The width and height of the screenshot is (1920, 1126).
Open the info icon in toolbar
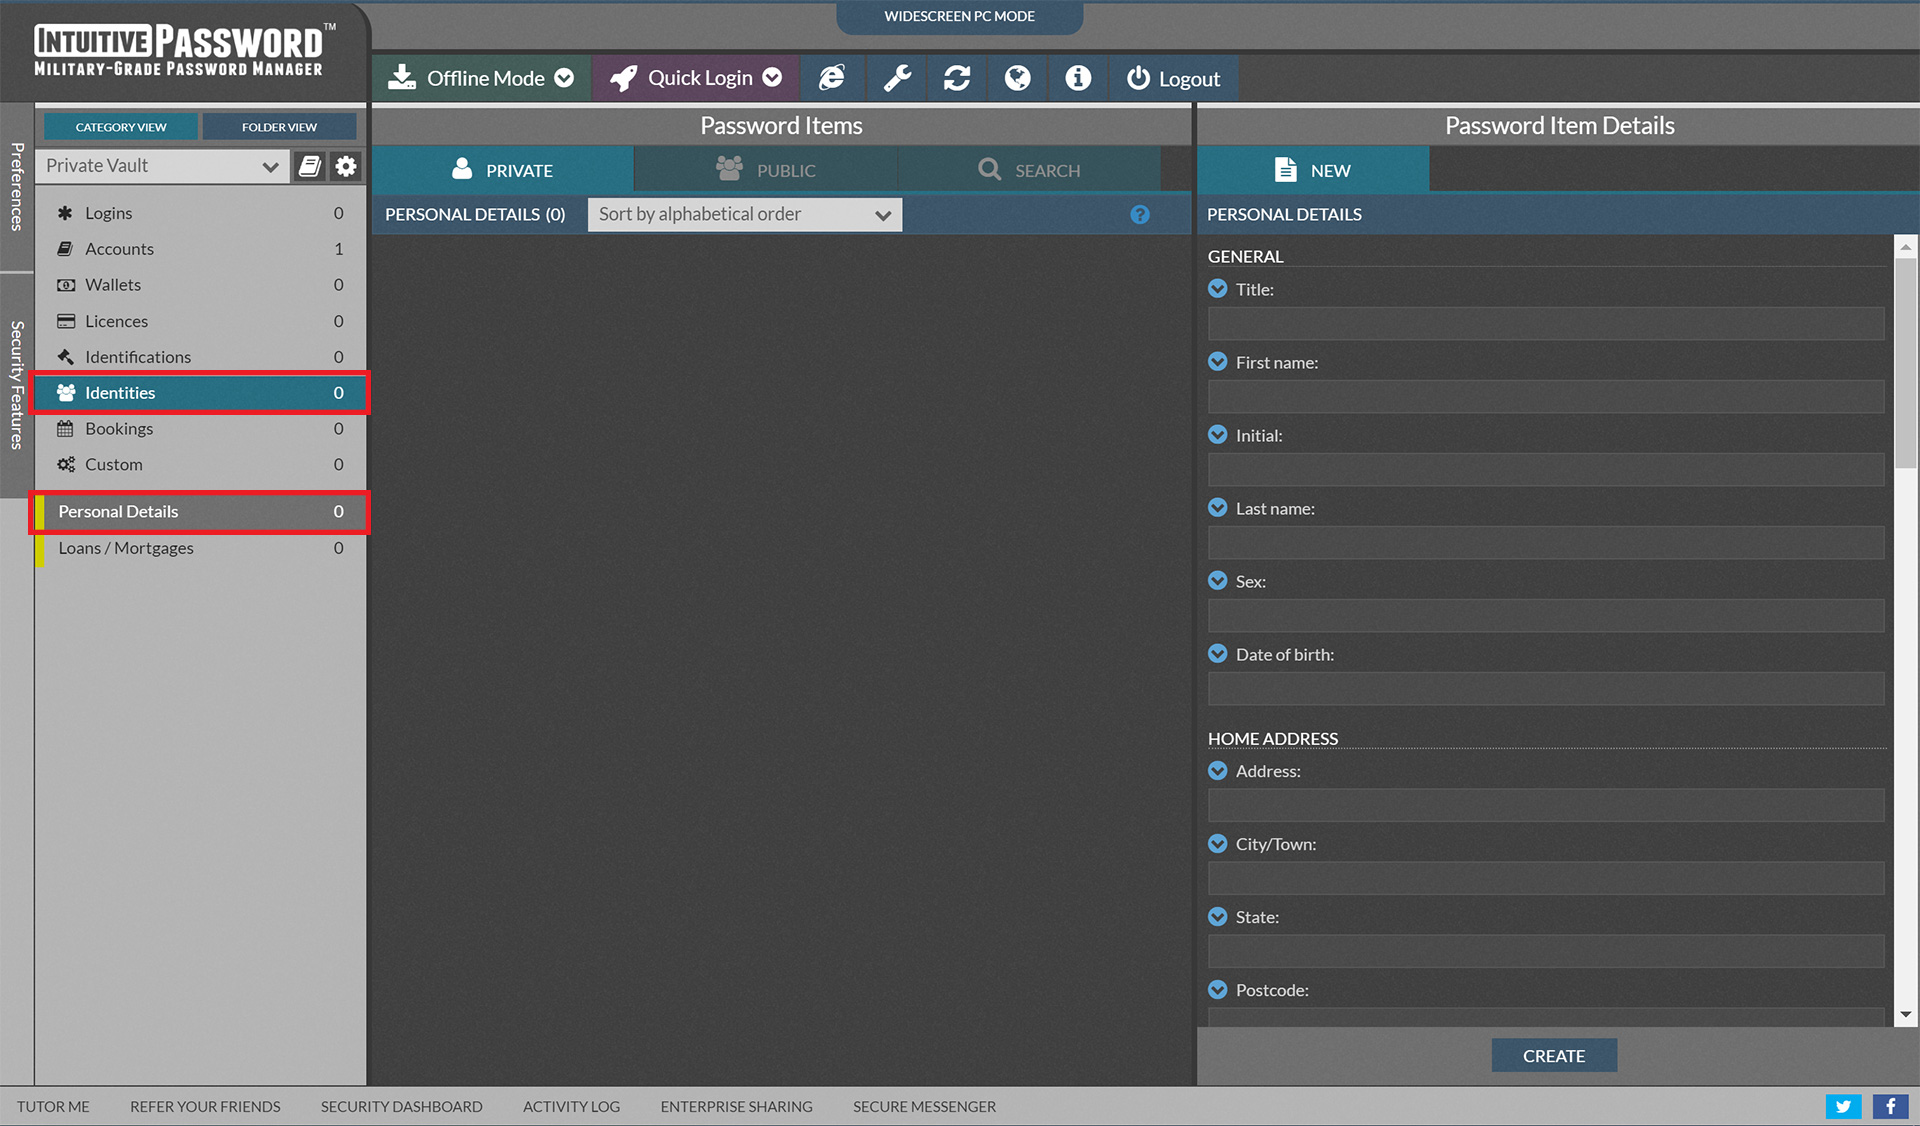point(1078,78)
